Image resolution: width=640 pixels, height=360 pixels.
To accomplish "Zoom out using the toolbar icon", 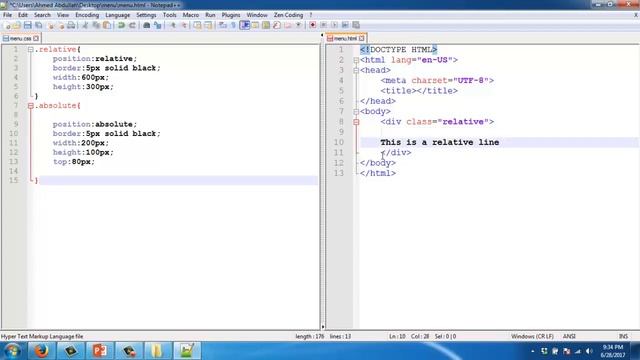I will (184, 25).
